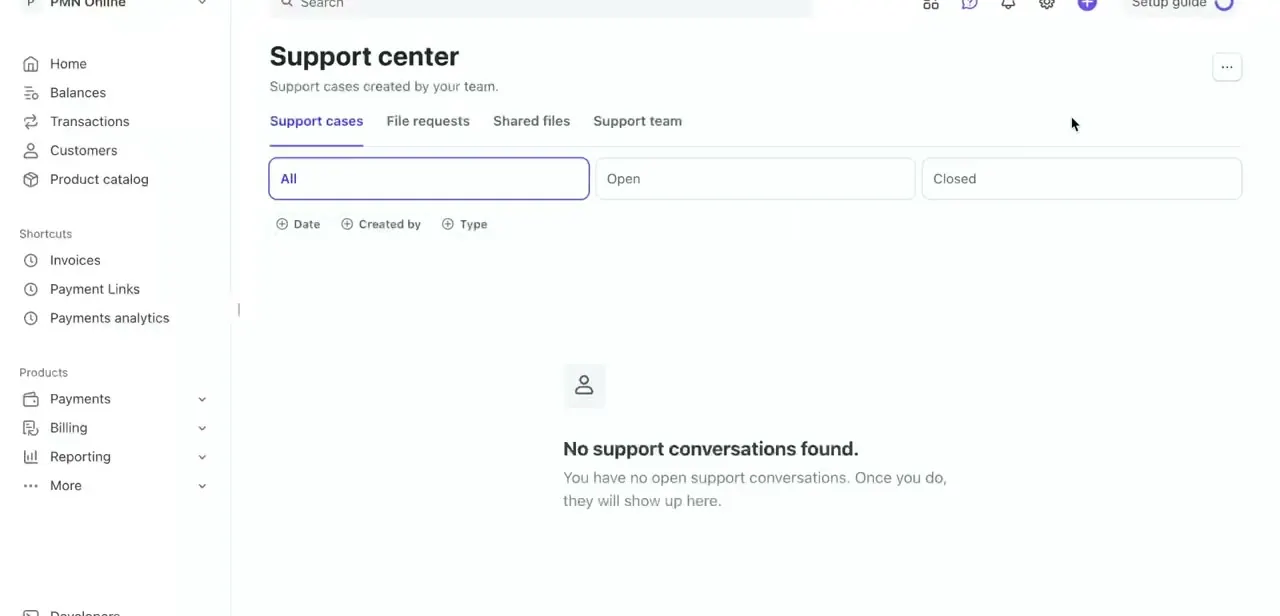Viewport: 1280px width, 616px height.
Task: Select the Closed cases filter
Action: click(1082, 179)
